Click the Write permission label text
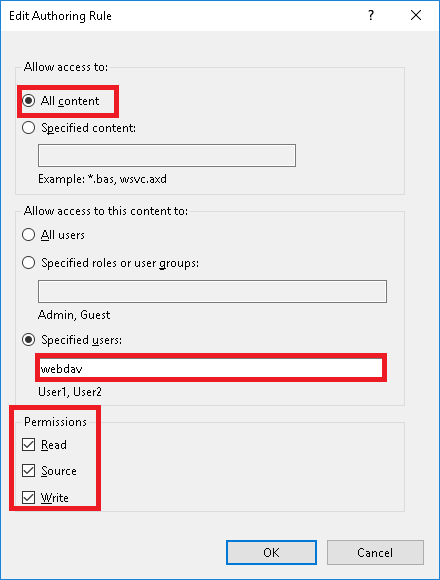 click(x=55, y=498)
